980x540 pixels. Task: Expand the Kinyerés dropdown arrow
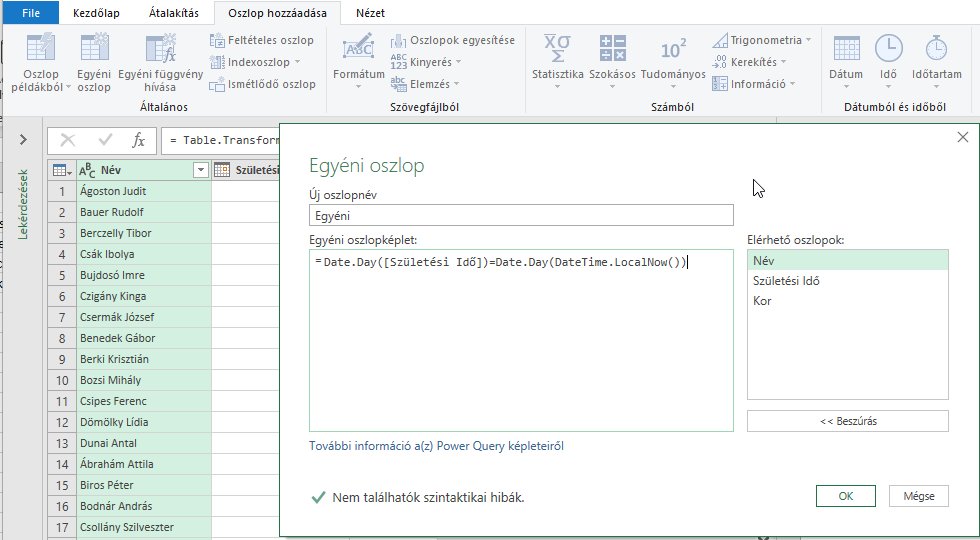(x=458, y=62)
